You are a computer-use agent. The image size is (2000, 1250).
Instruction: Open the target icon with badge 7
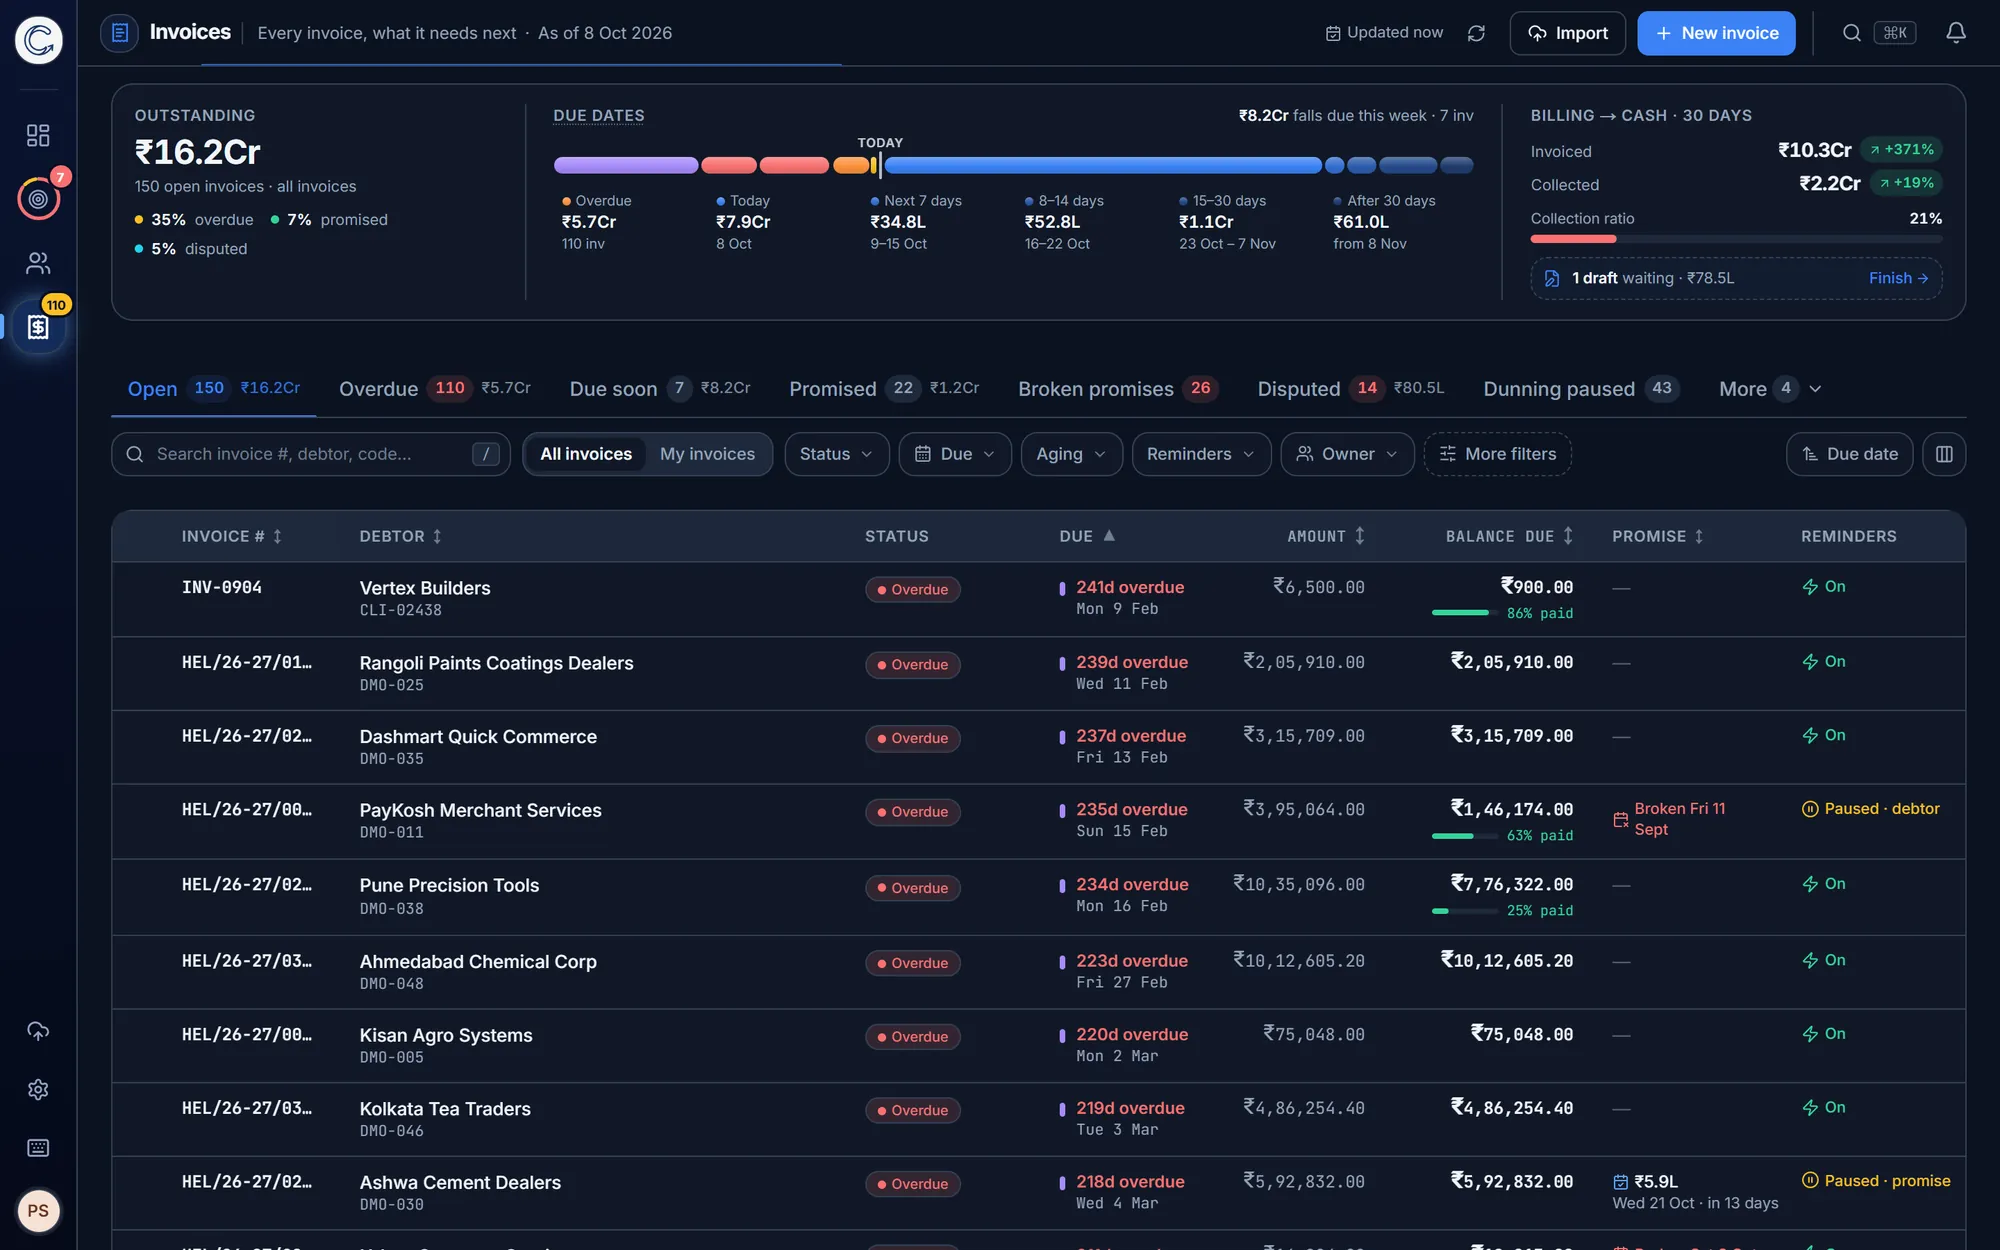pyautogui.click(x=38, y=199)
